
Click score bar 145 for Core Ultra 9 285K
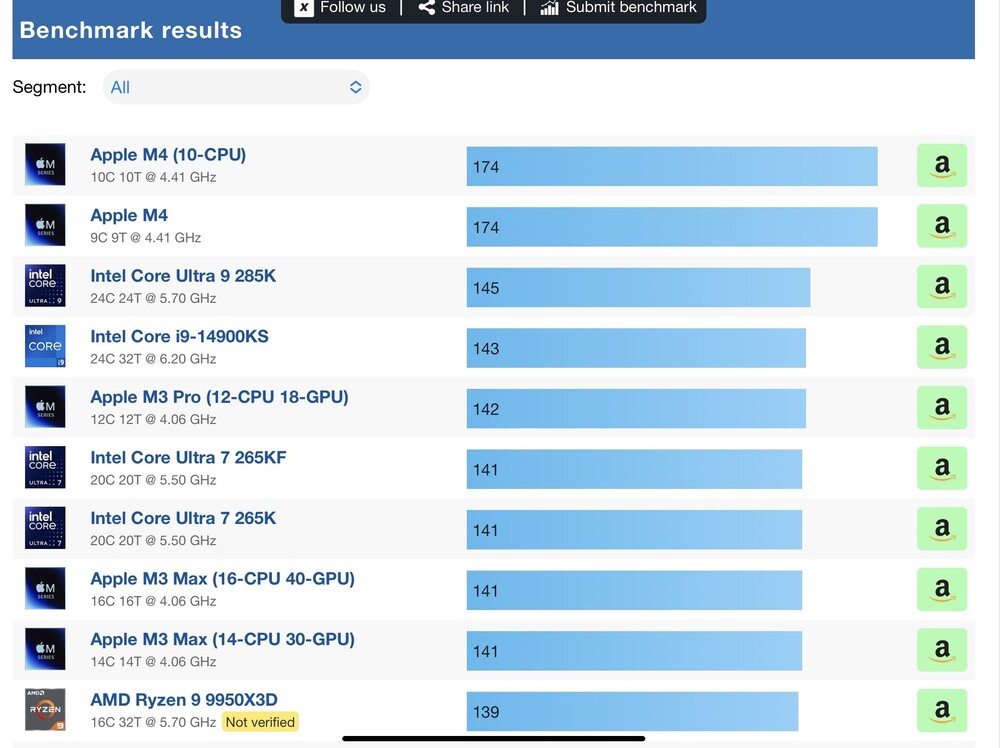[638, 288]
